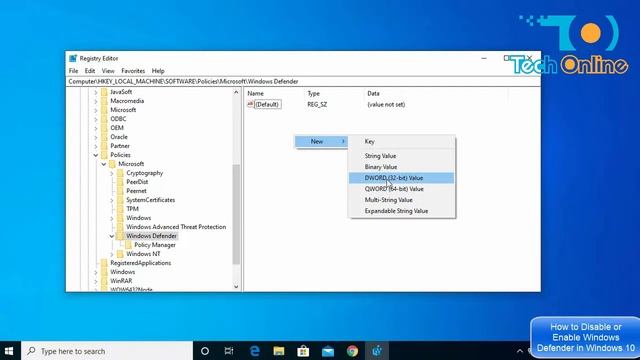Choose Key from the New submenu

click(x=402, y=141)
